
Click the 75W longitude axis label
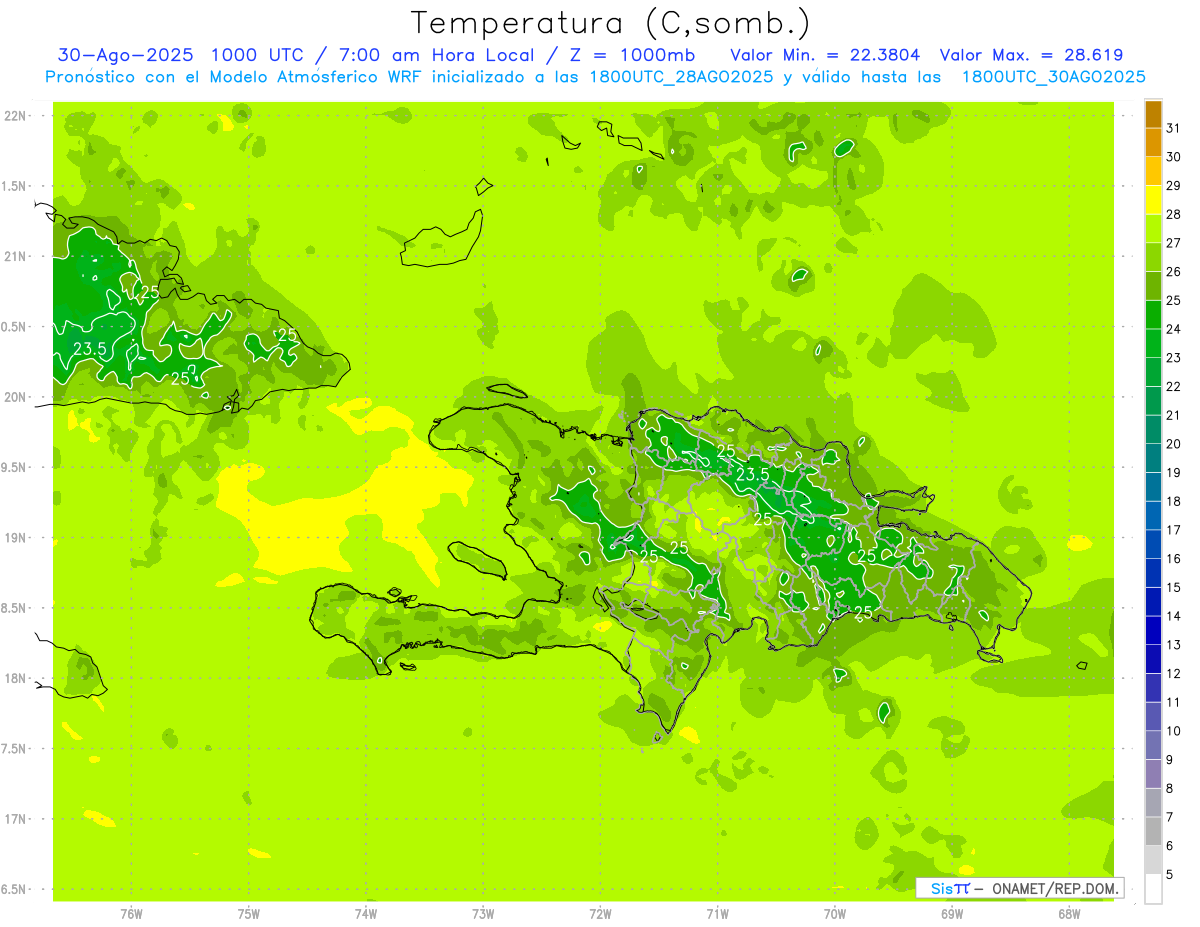tap(248, 913)
